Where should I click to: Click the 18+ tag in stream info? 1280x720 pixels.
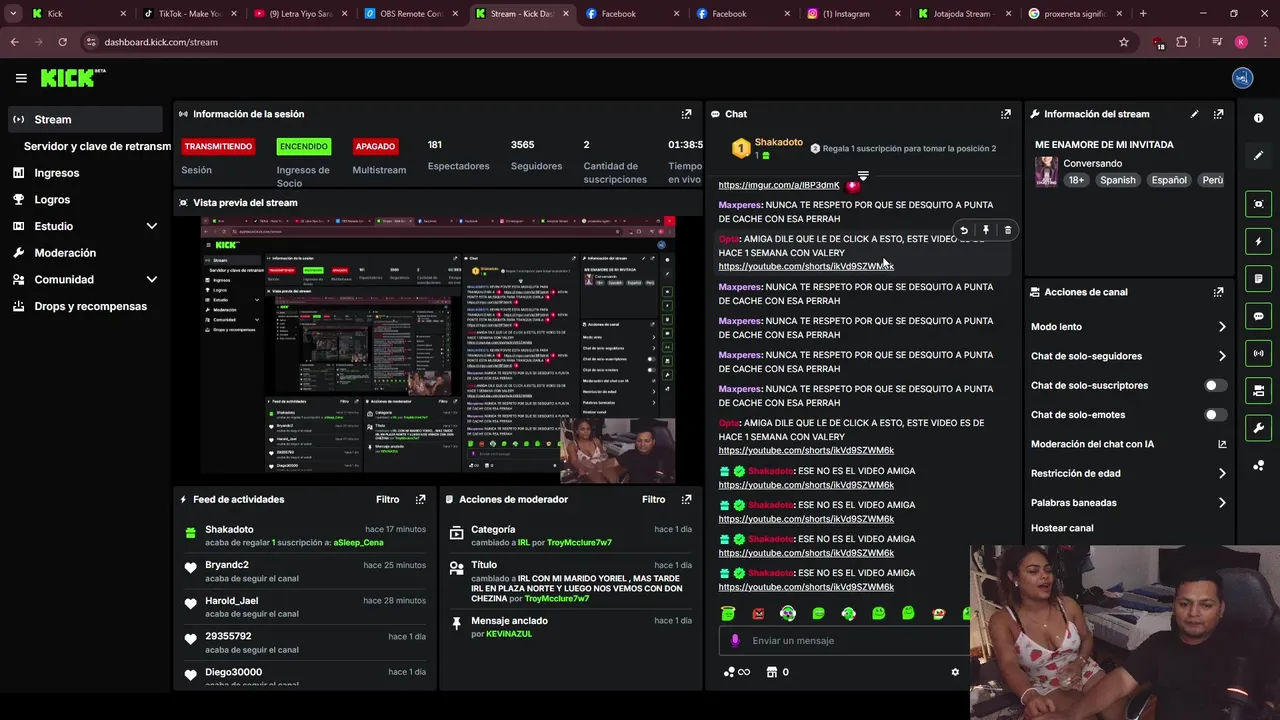1076,180
